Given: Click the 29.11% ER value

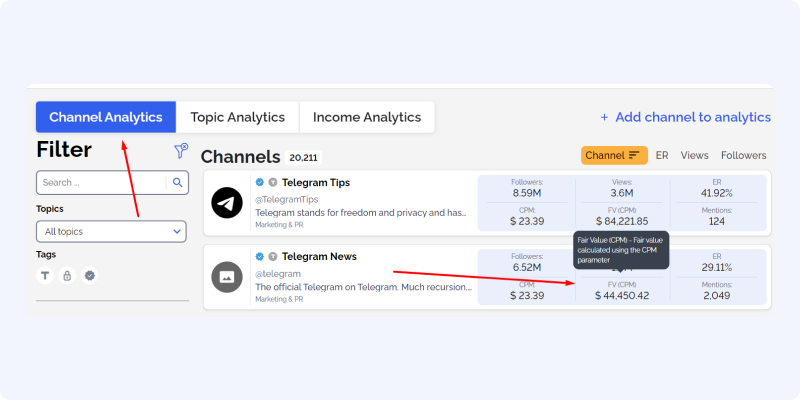Looking at the screenshot, I should [x=717, y=268].
